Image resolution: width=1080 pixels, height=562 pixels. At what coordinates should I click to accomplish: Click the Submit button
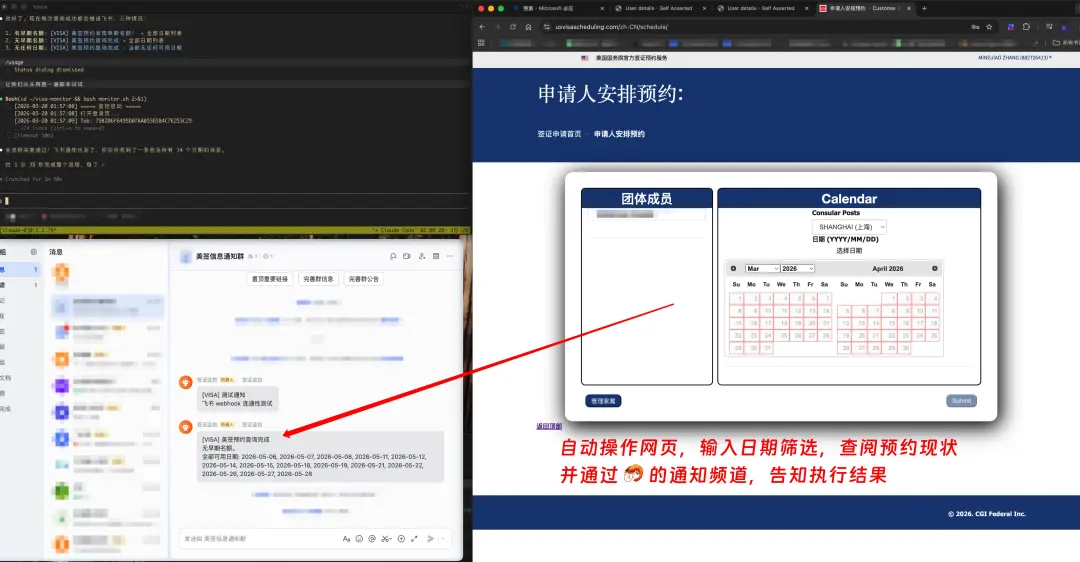961,401
